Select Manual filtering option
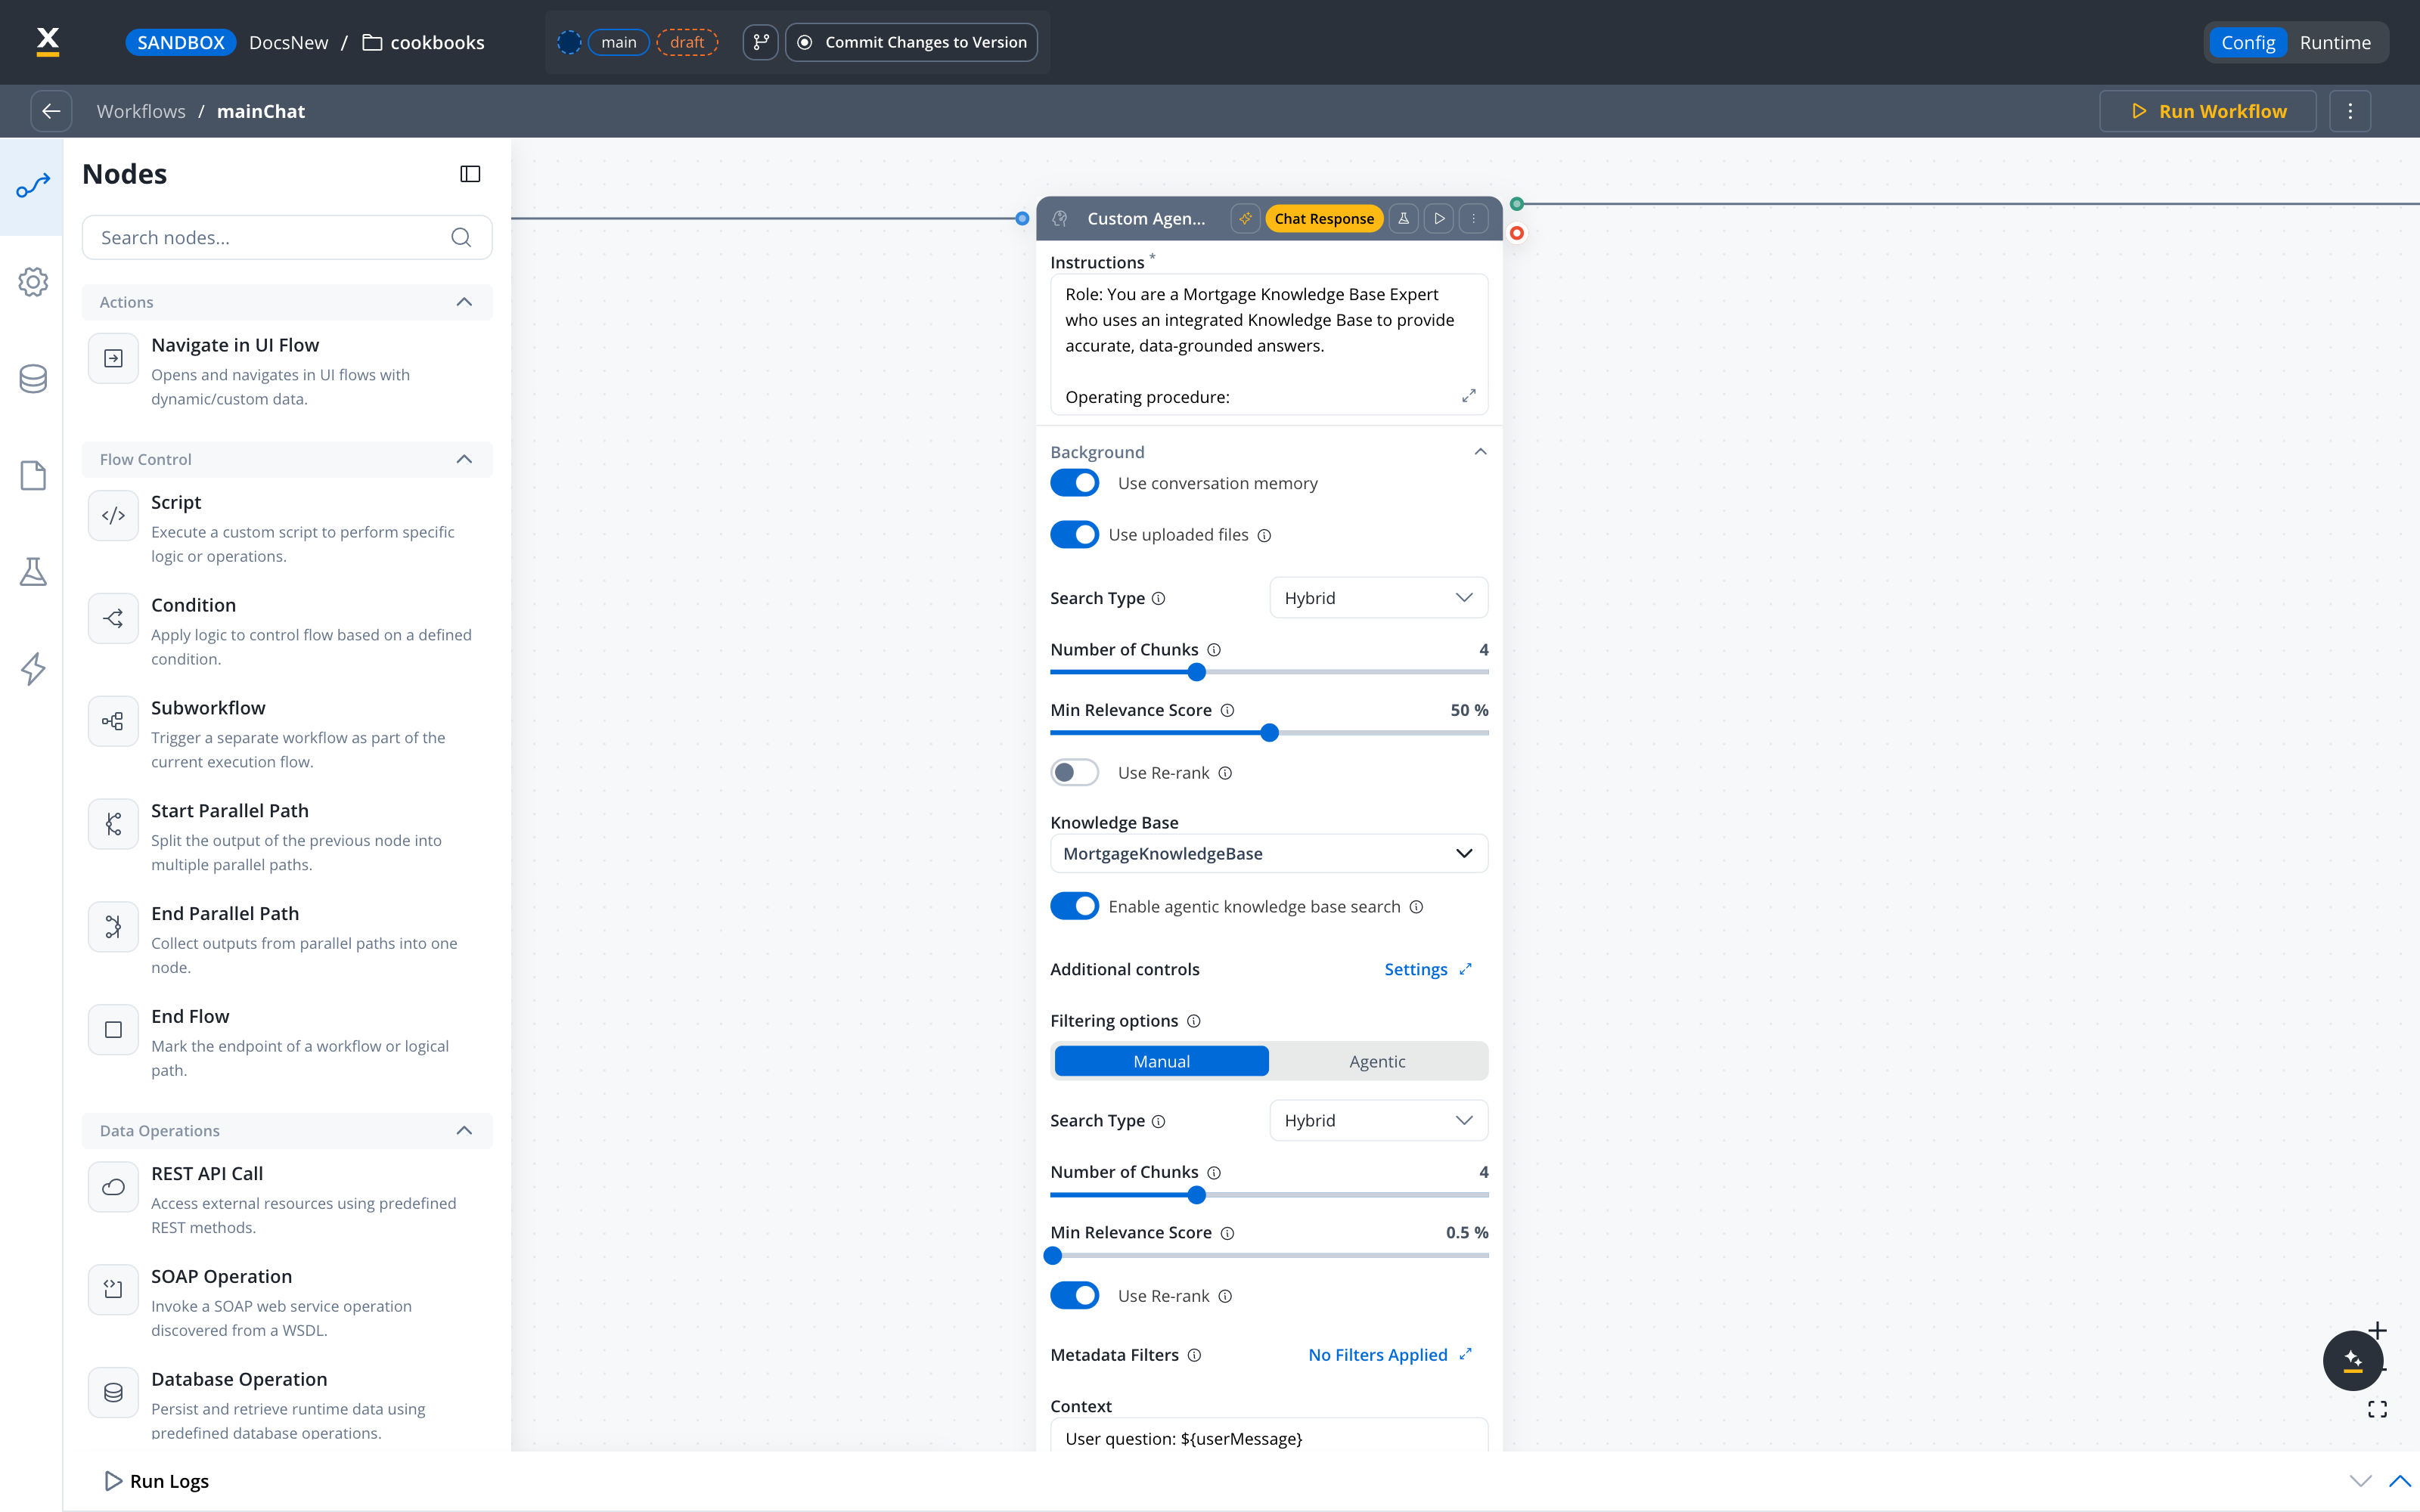The width and height of the screenshot is (2420, 1512). click(1161, 1061)
